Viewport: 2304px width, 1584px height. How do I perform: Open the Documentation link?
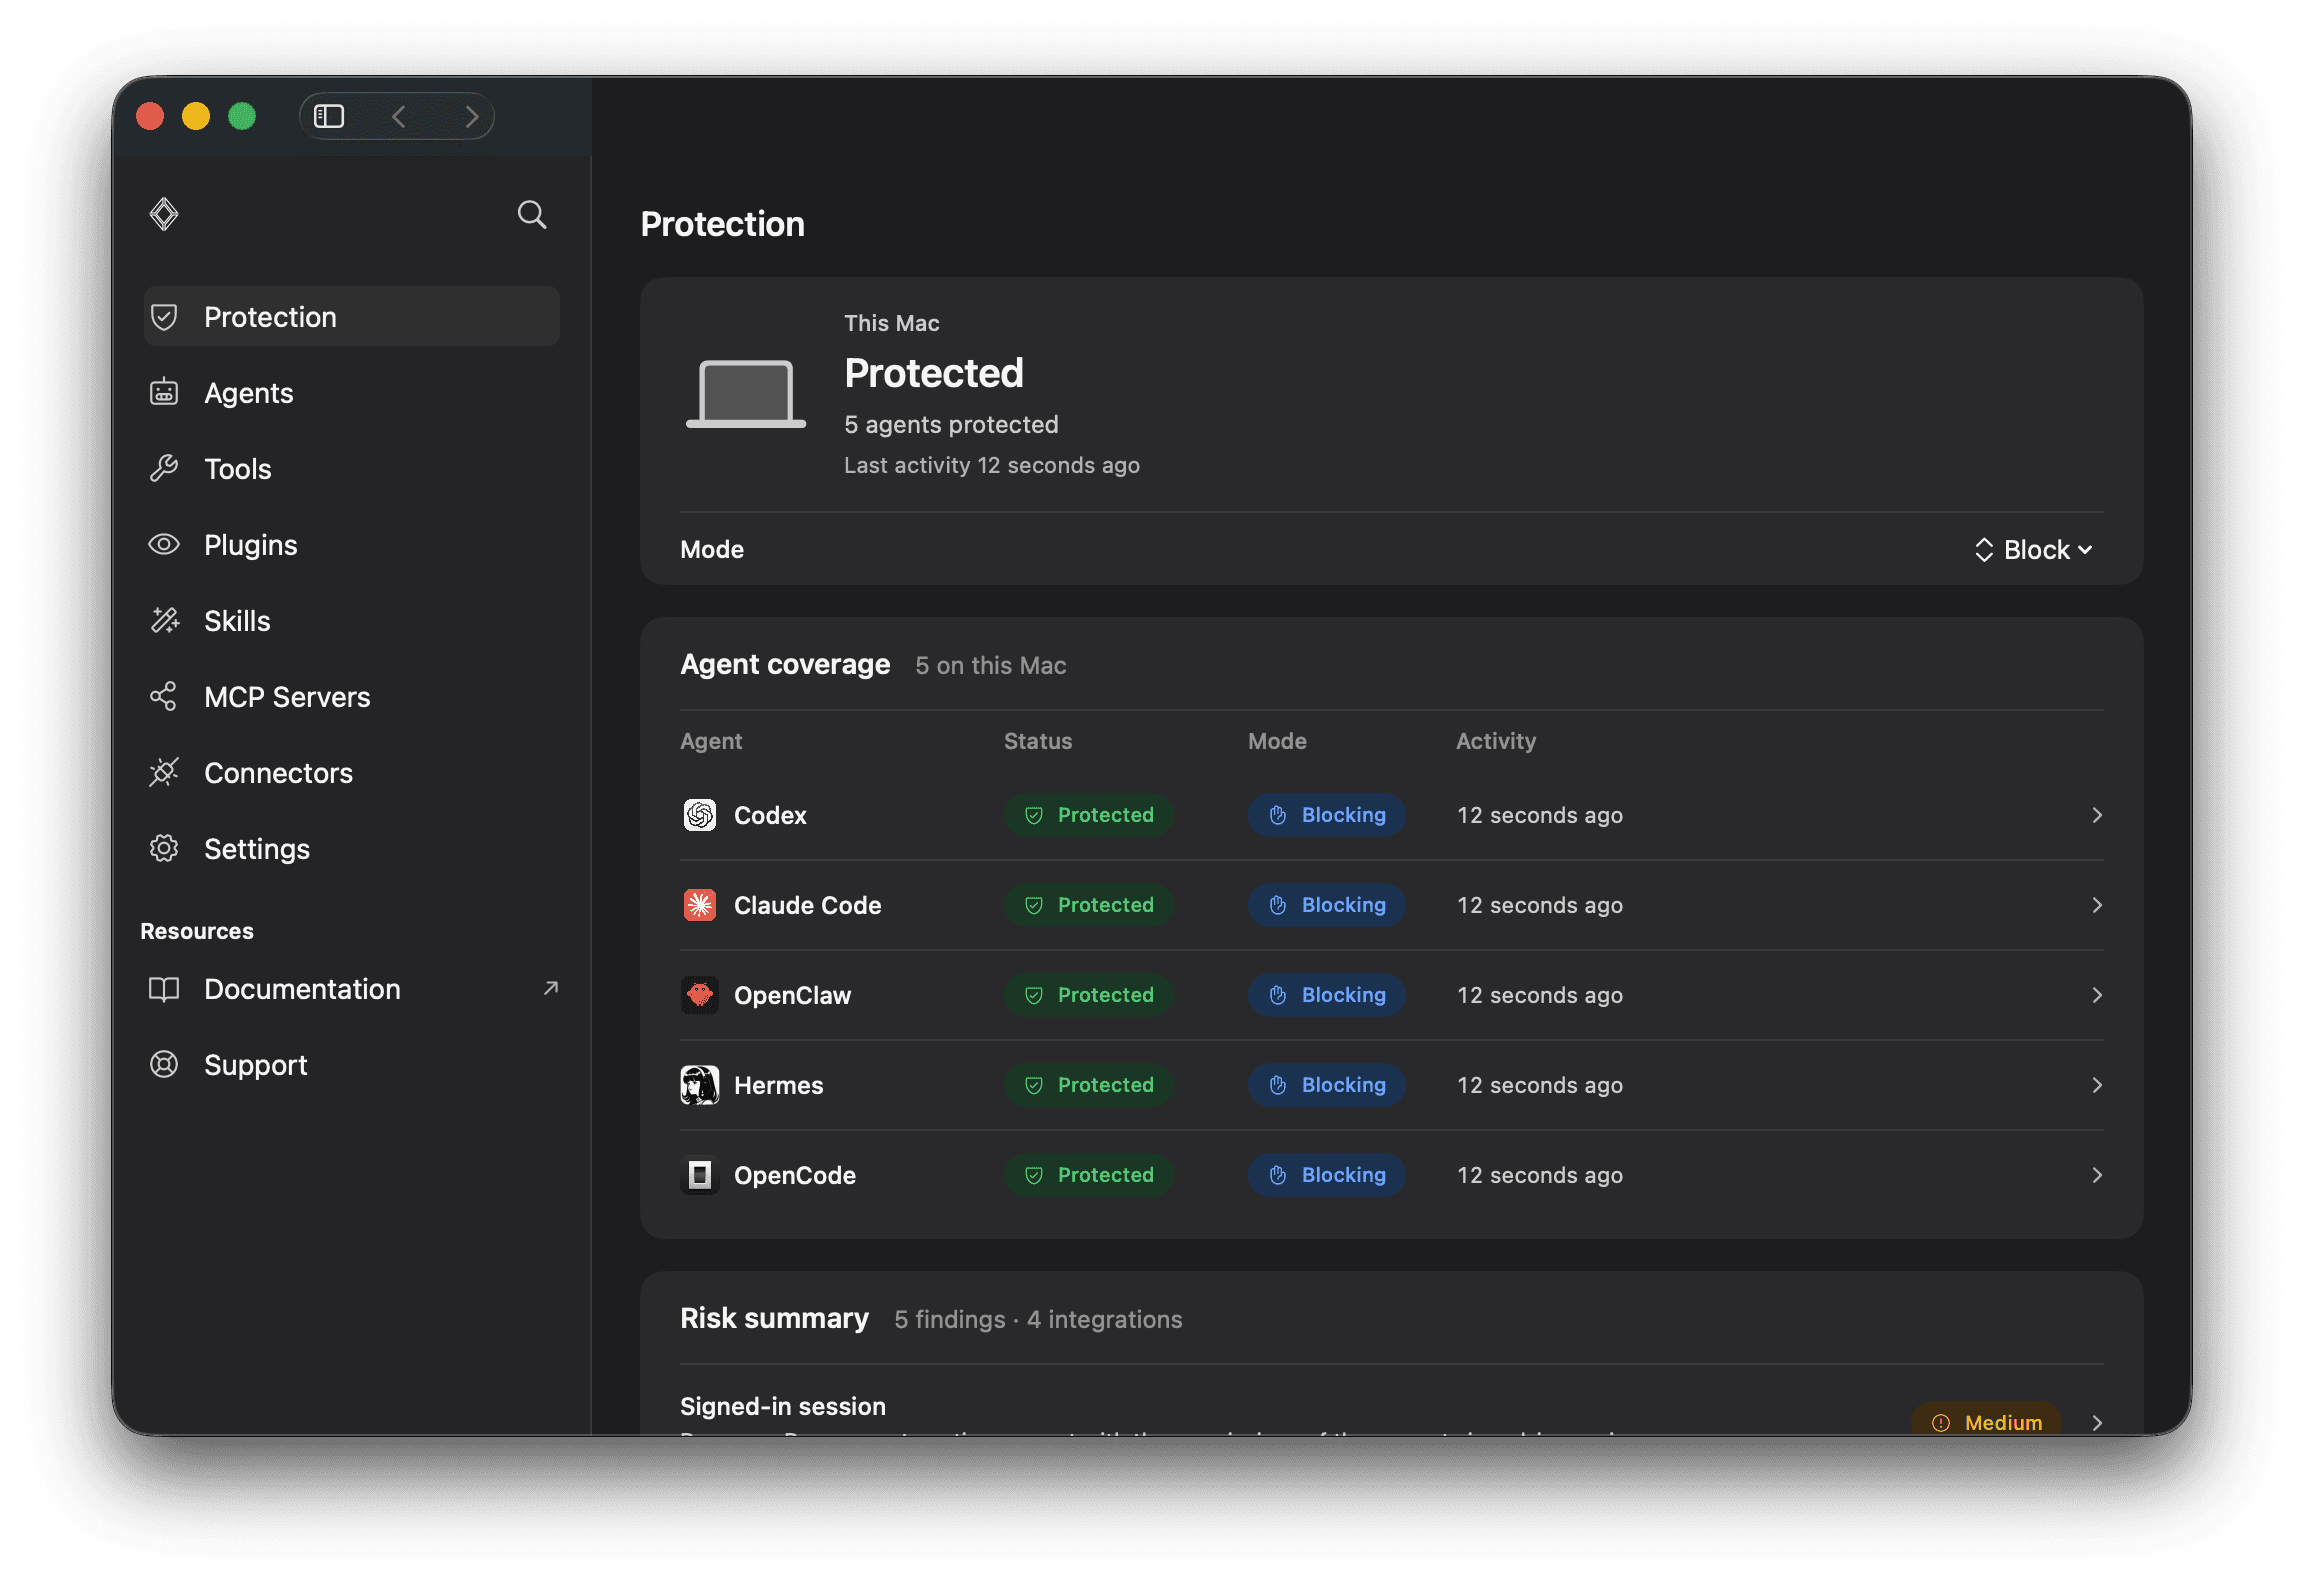352,989
